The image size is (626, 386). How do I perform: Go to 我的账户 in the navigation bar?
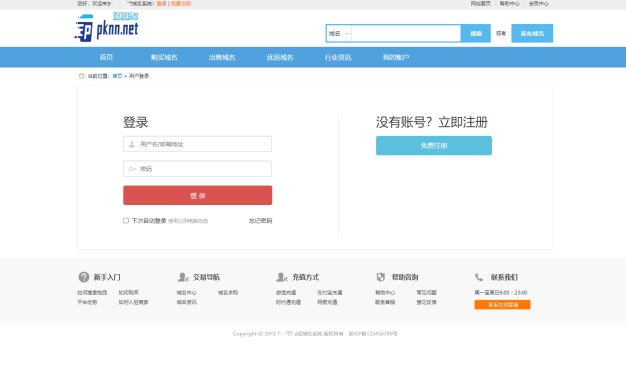click(396, 57)
